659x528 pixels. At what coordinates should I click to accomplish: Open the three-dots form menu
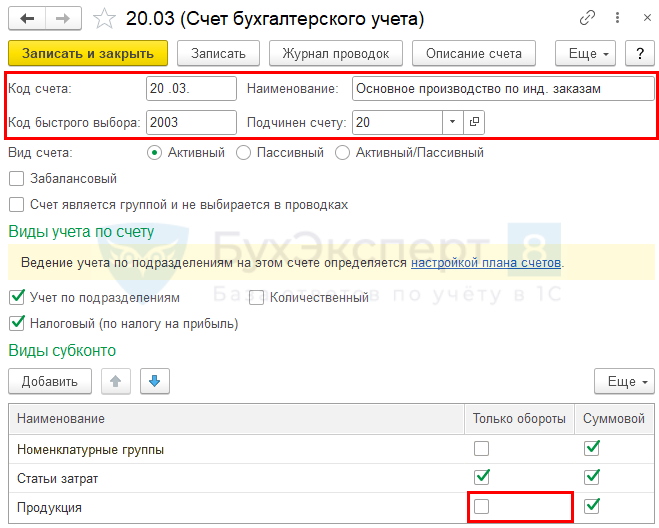click(x=617, y=18)
